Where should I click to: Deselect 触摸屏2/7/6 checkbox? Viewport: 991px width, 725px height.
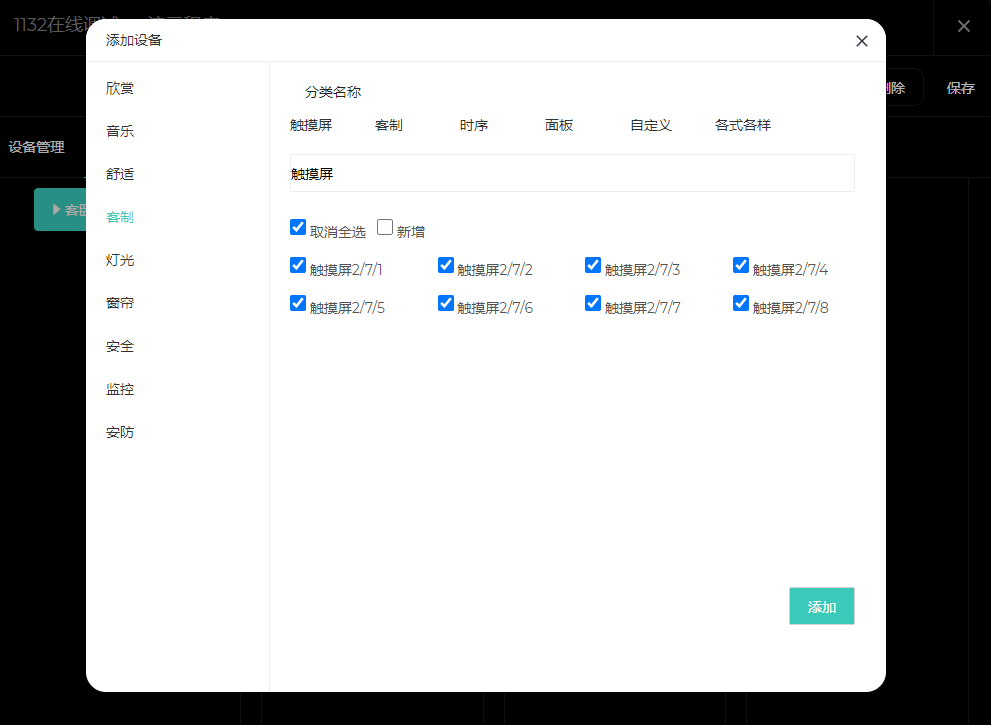coord(446,304)
